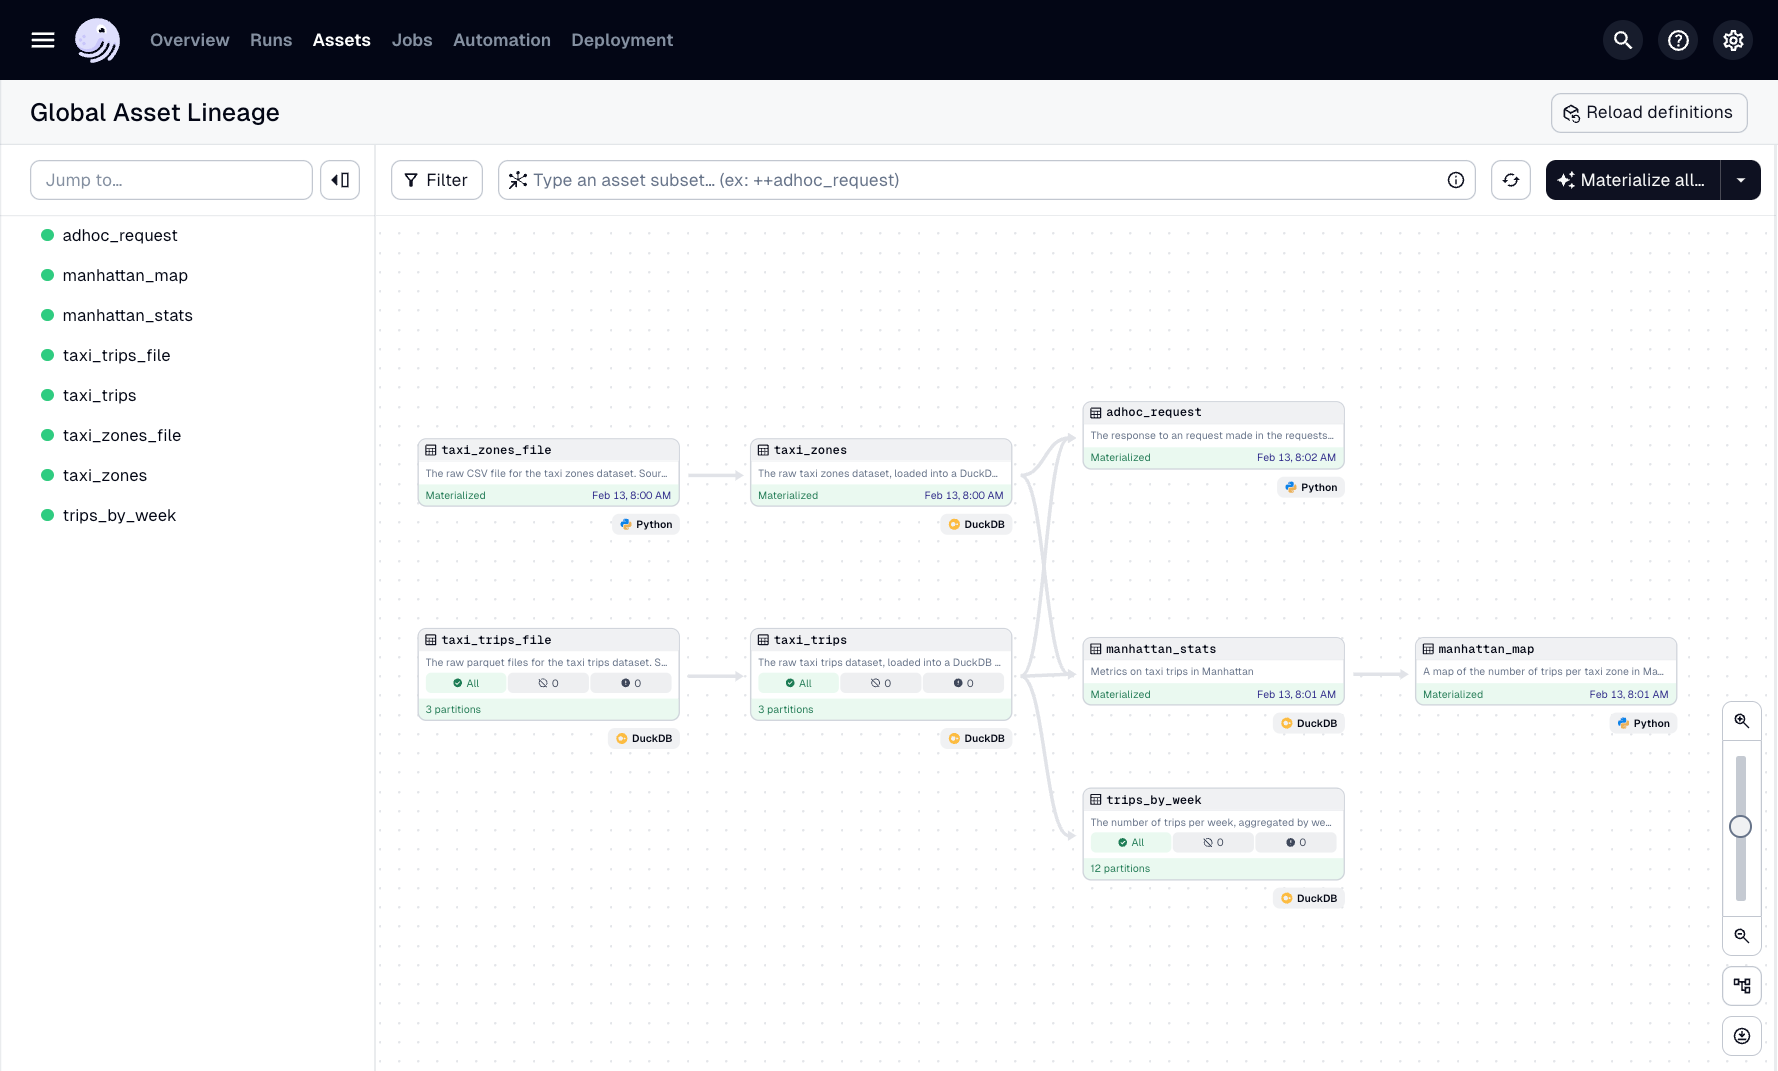Collapse the asset list sidebar panel

tap(340, 180)
